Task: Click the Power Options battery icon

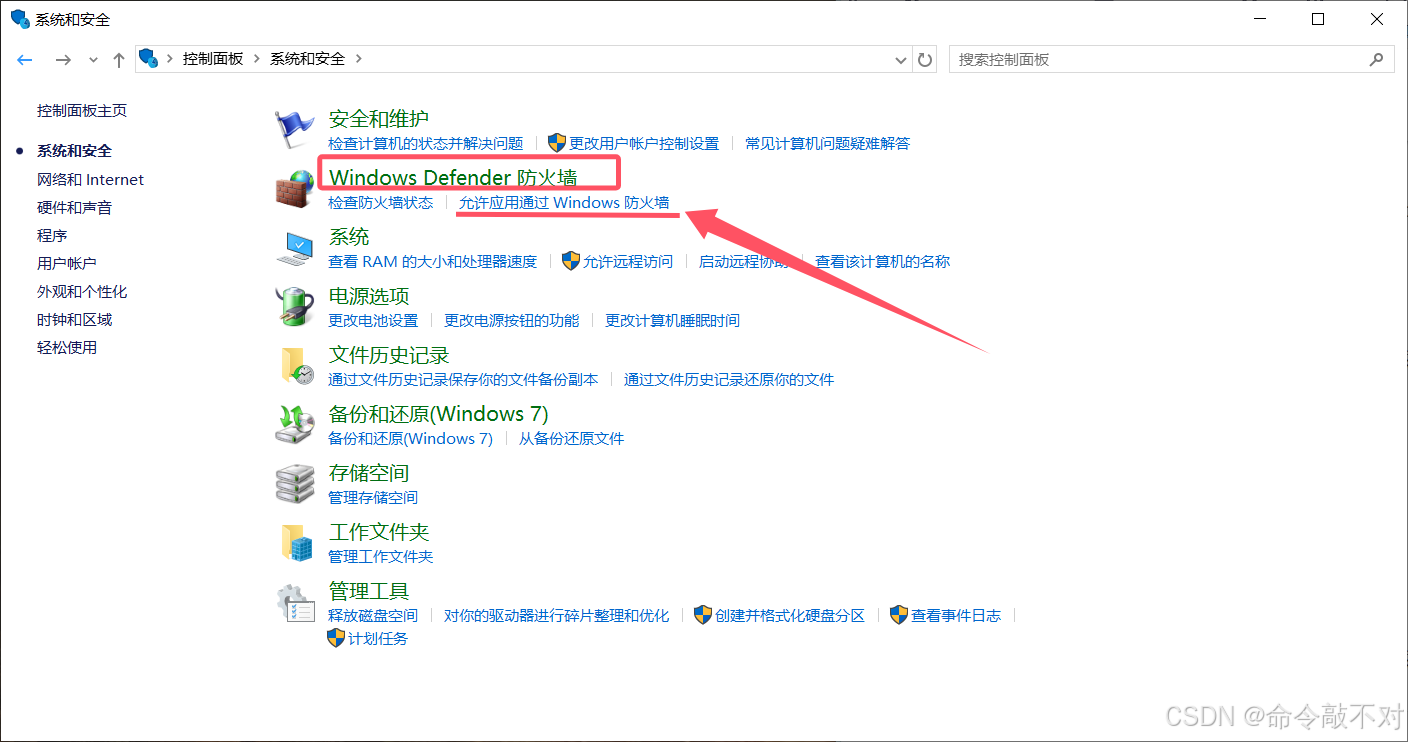Action: point(295,307)
